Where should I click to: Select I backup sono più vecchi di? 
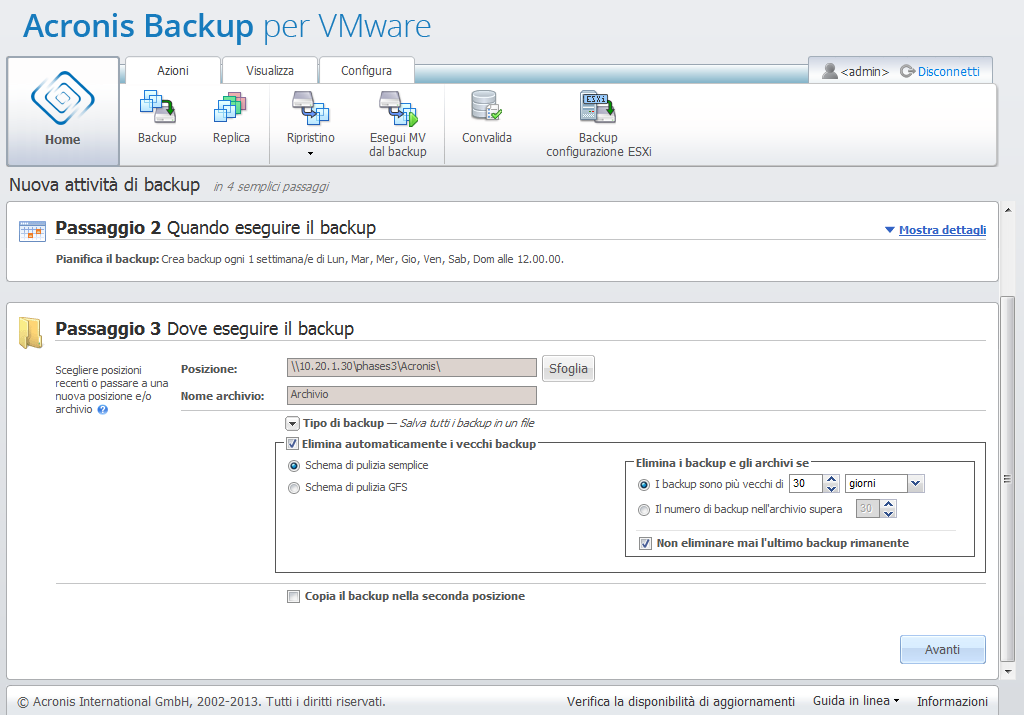tap(644, 485)
